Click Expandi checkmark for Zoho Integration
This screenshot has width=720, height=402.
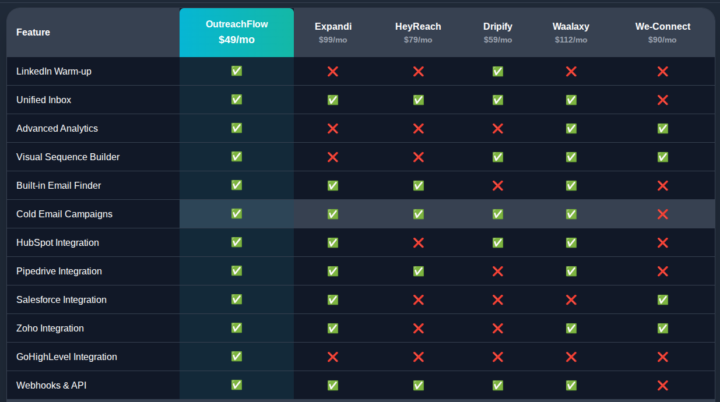333,328
